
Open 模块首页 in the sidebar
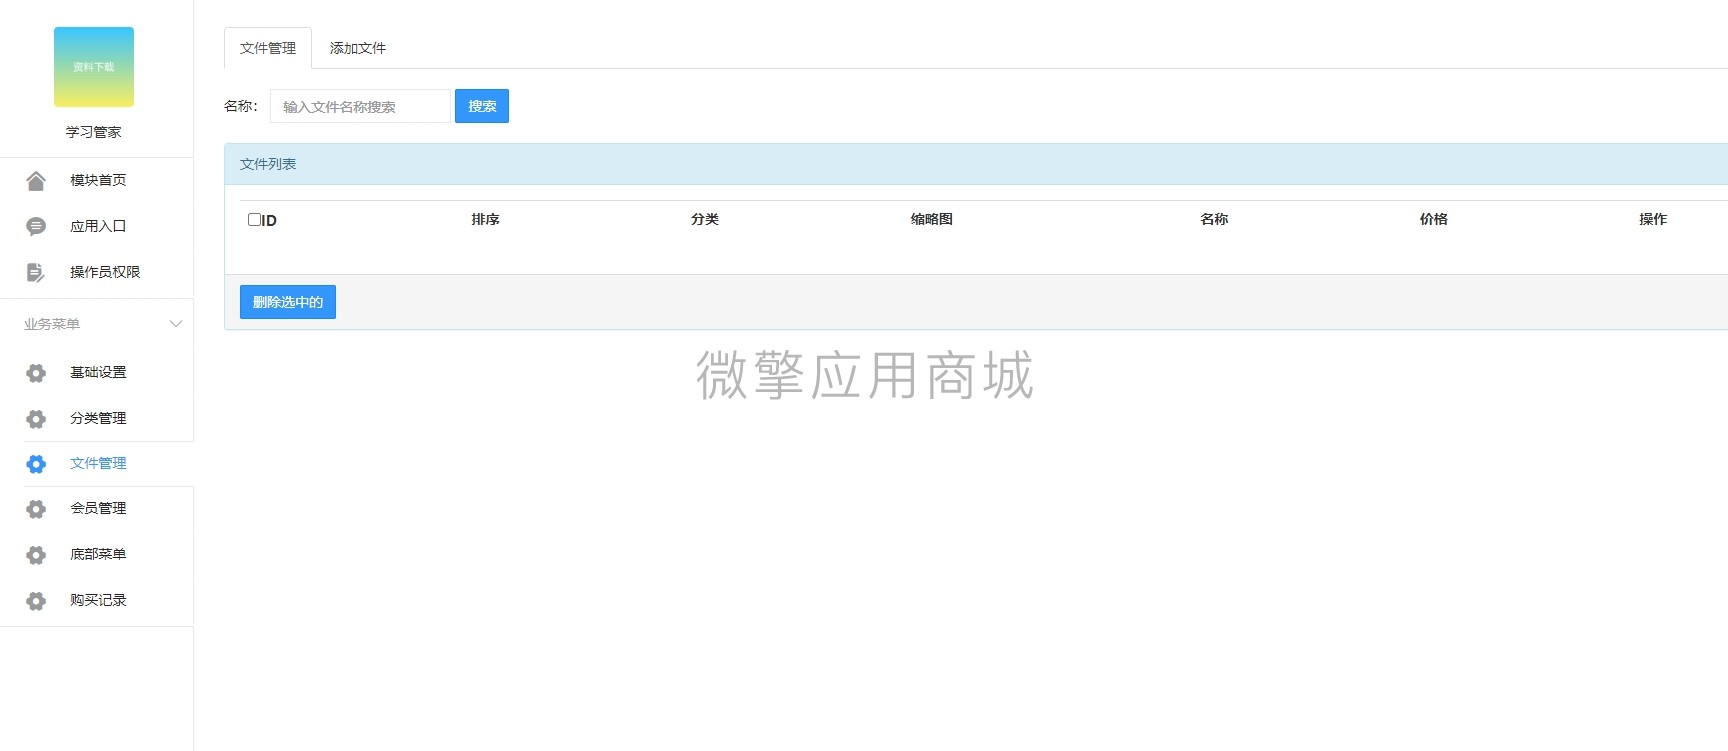click(x=98, y=180)
